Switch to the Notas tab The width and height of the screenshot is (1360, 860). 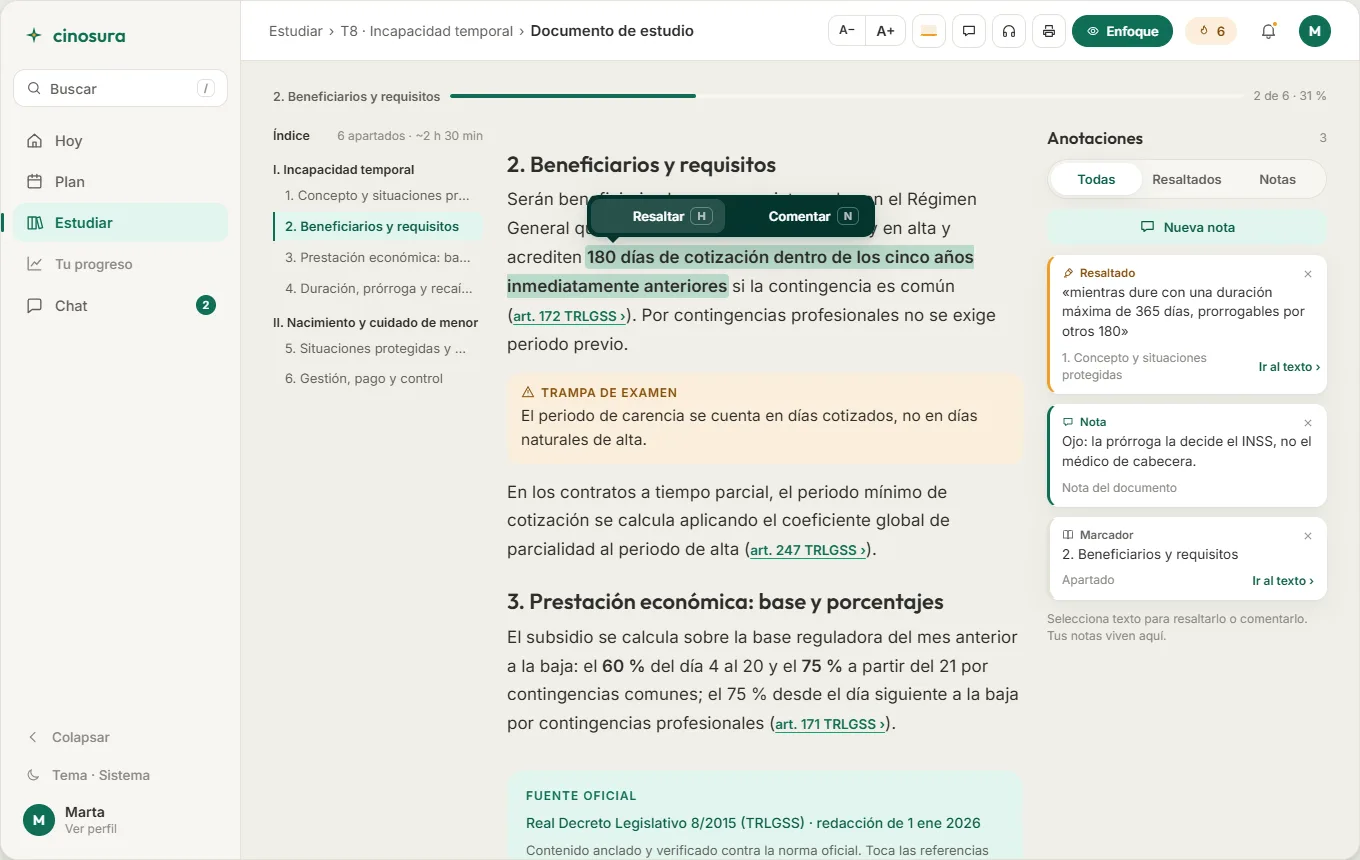click(x=1277, y=180)
